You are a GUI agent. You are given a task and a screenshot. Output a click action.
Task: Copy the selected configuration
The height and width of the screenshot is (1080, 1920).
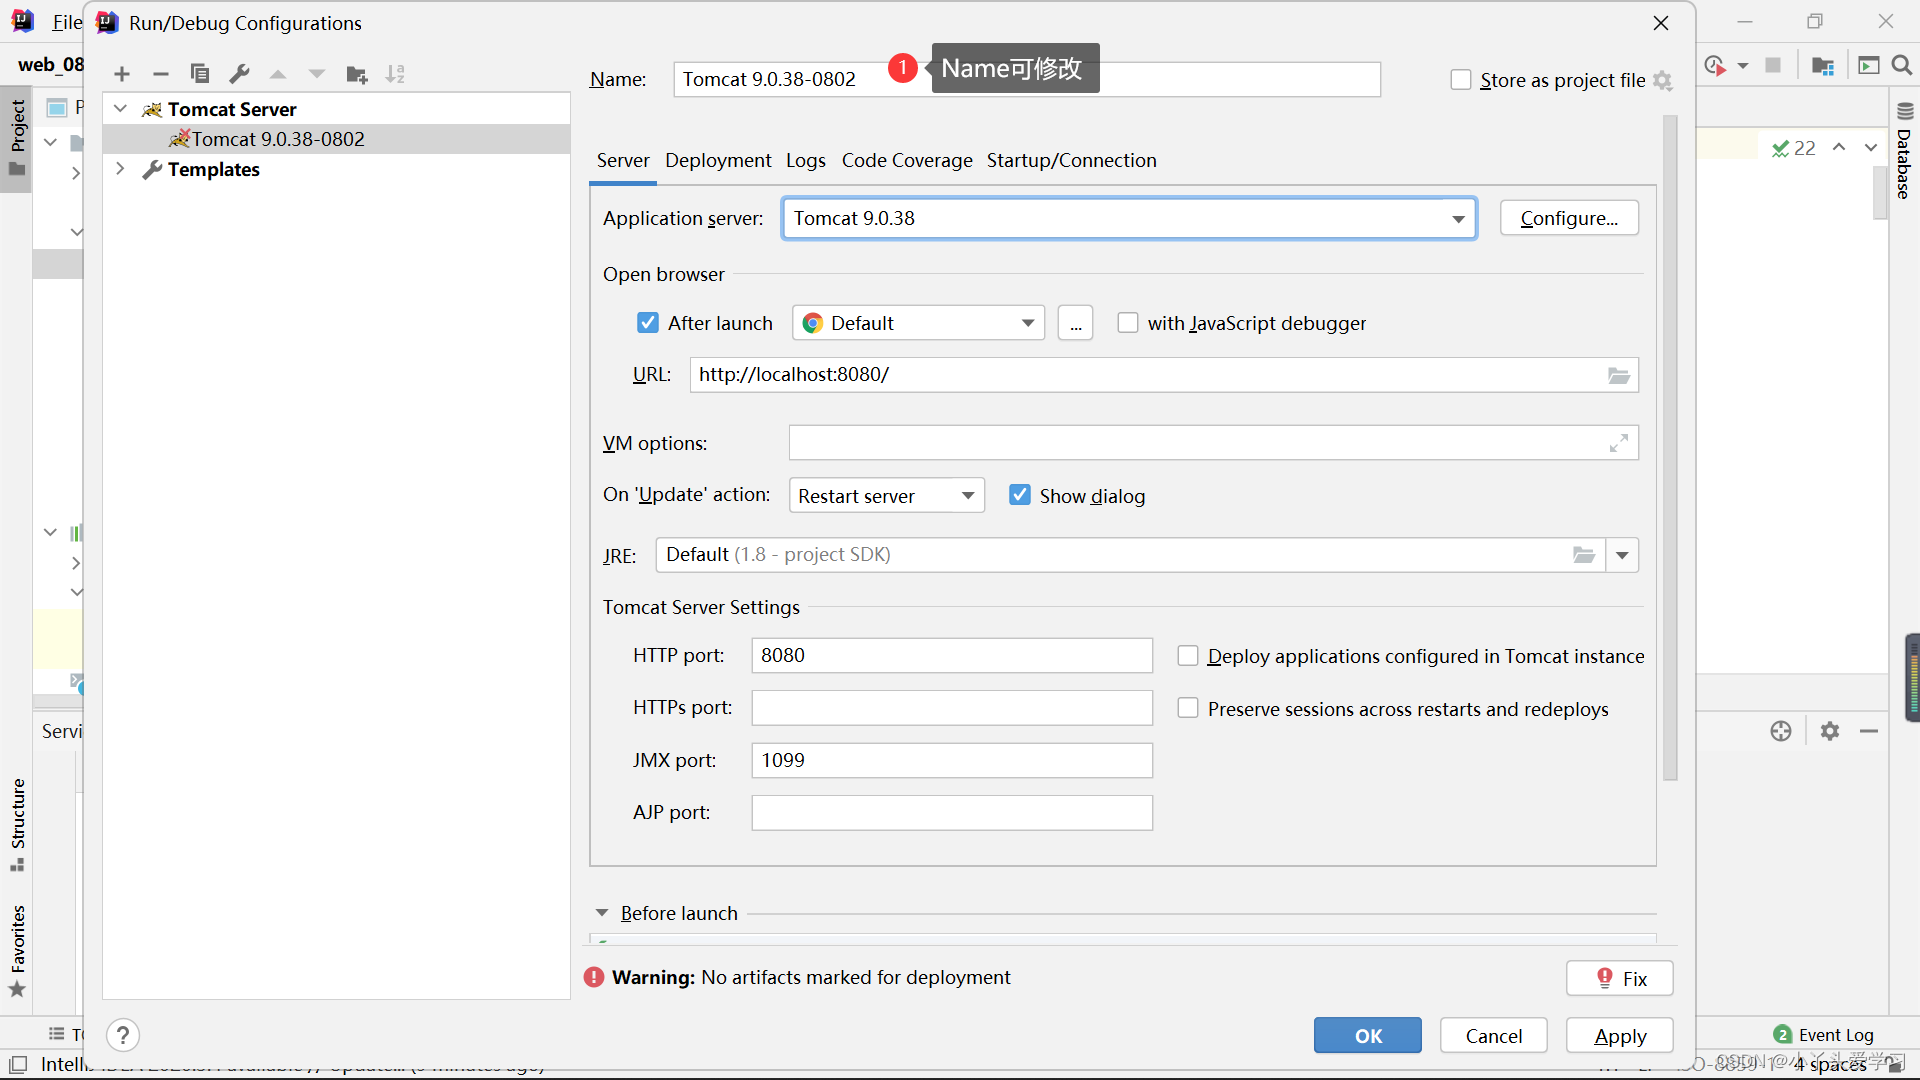(200, 74)
